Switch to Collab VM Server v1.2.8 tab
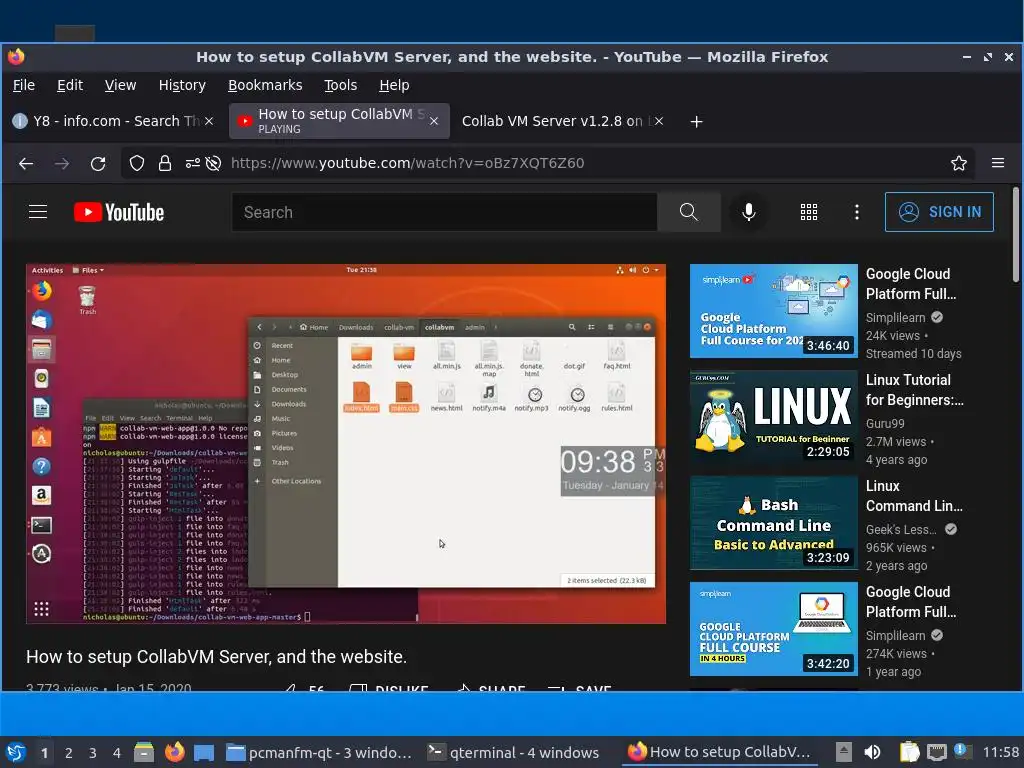 [x=562, y=121]
